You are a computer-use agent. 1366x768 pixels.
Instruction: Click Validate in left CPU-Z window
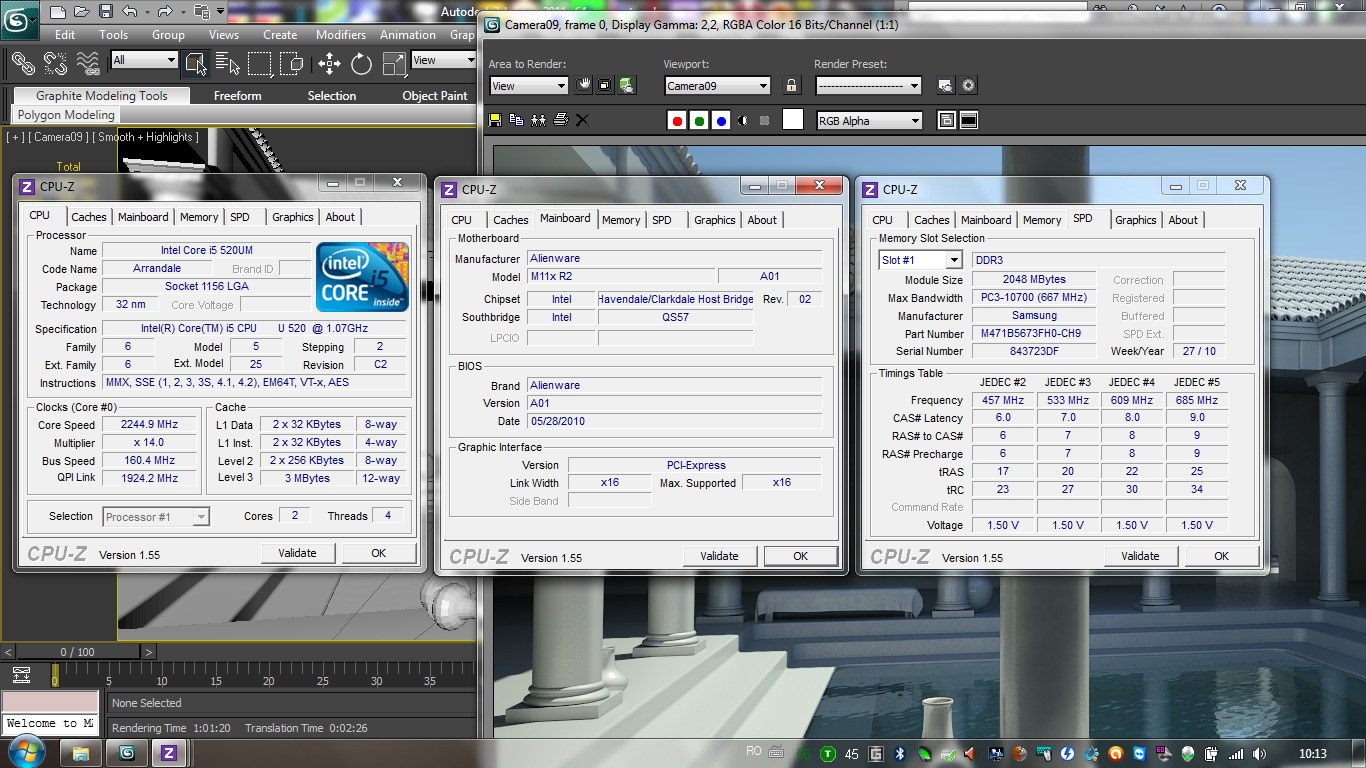pyautogui.click(x=297, y=553)
